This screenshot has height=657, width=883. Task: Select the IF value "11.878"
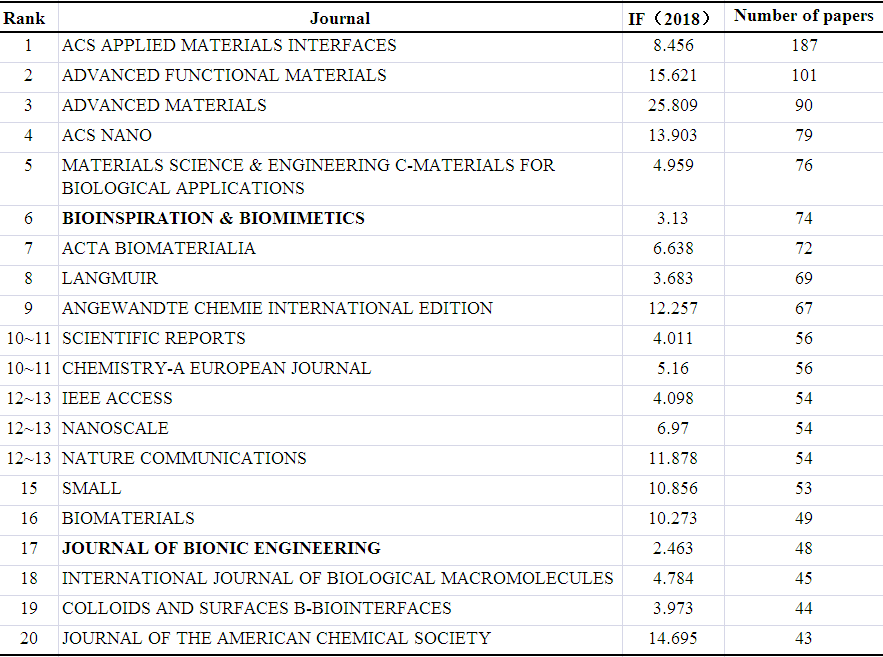coord(673,458)
